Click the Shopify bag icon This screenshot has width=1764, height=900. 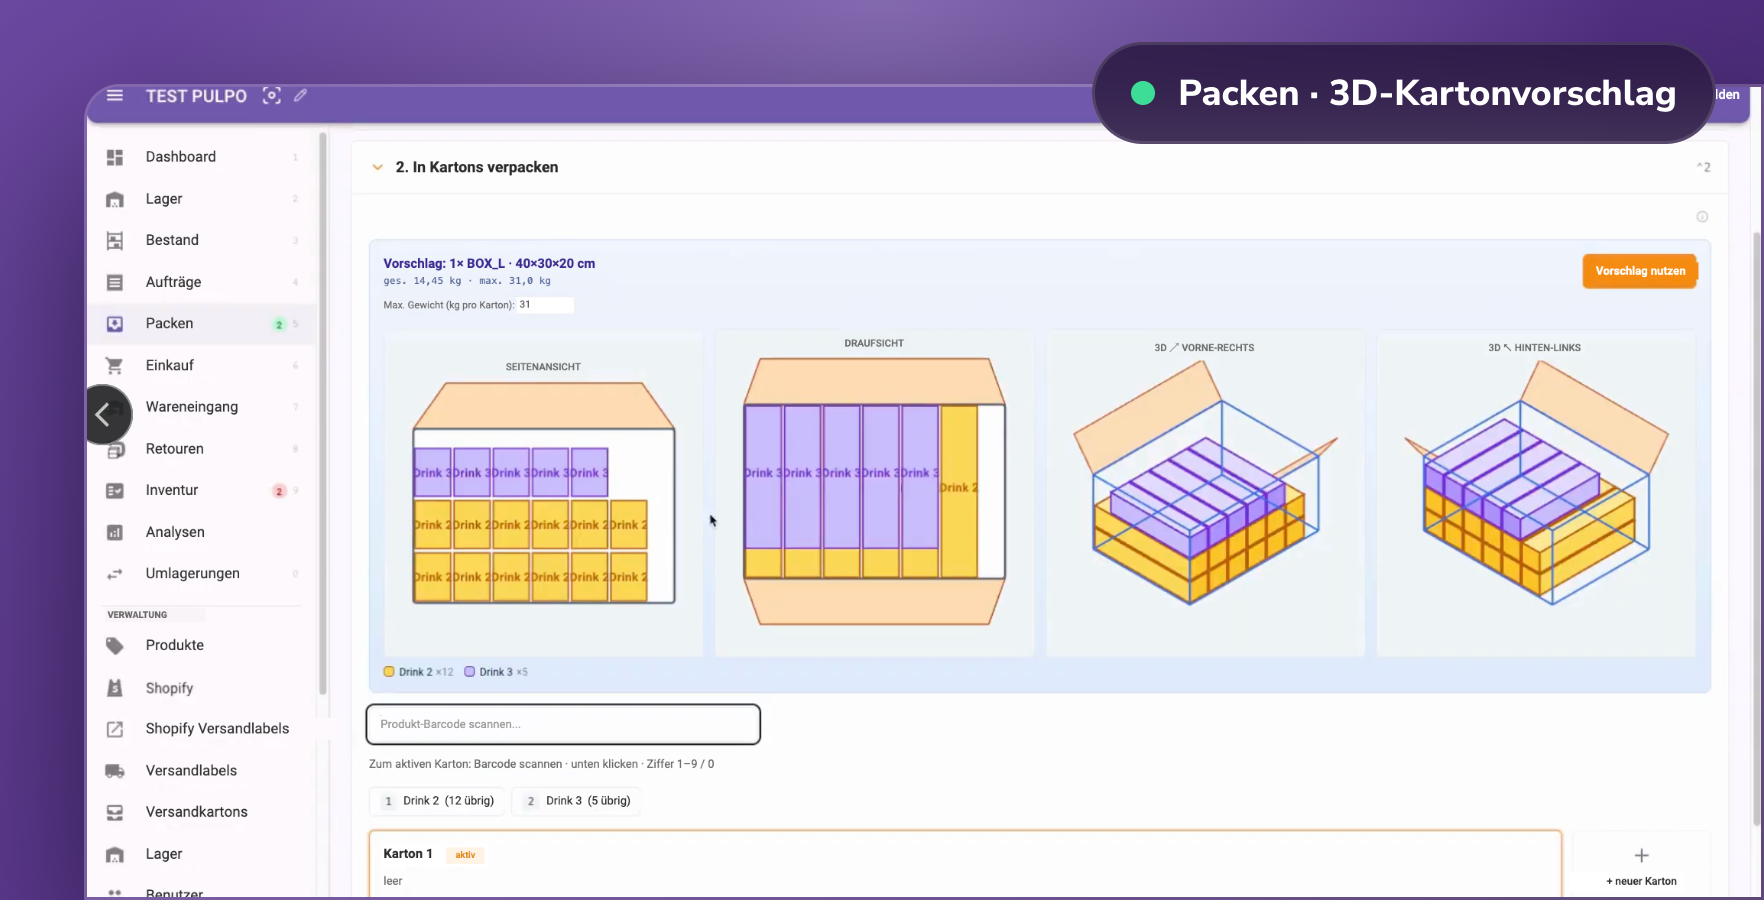pyautogui.click(x=115, y=688)
